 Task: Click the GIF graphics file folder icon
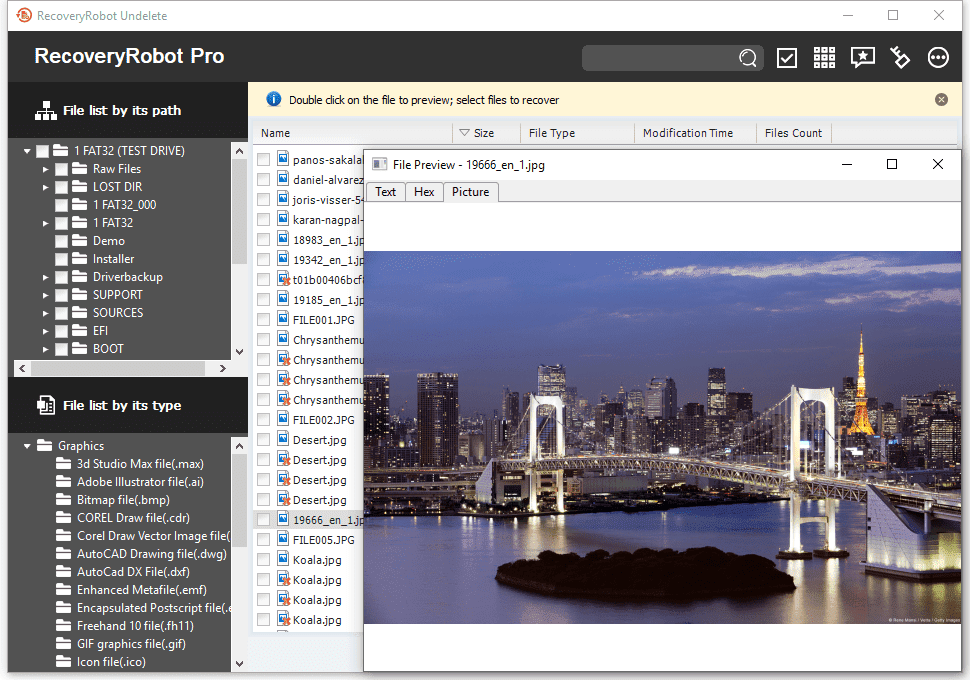tap(63, 643)
